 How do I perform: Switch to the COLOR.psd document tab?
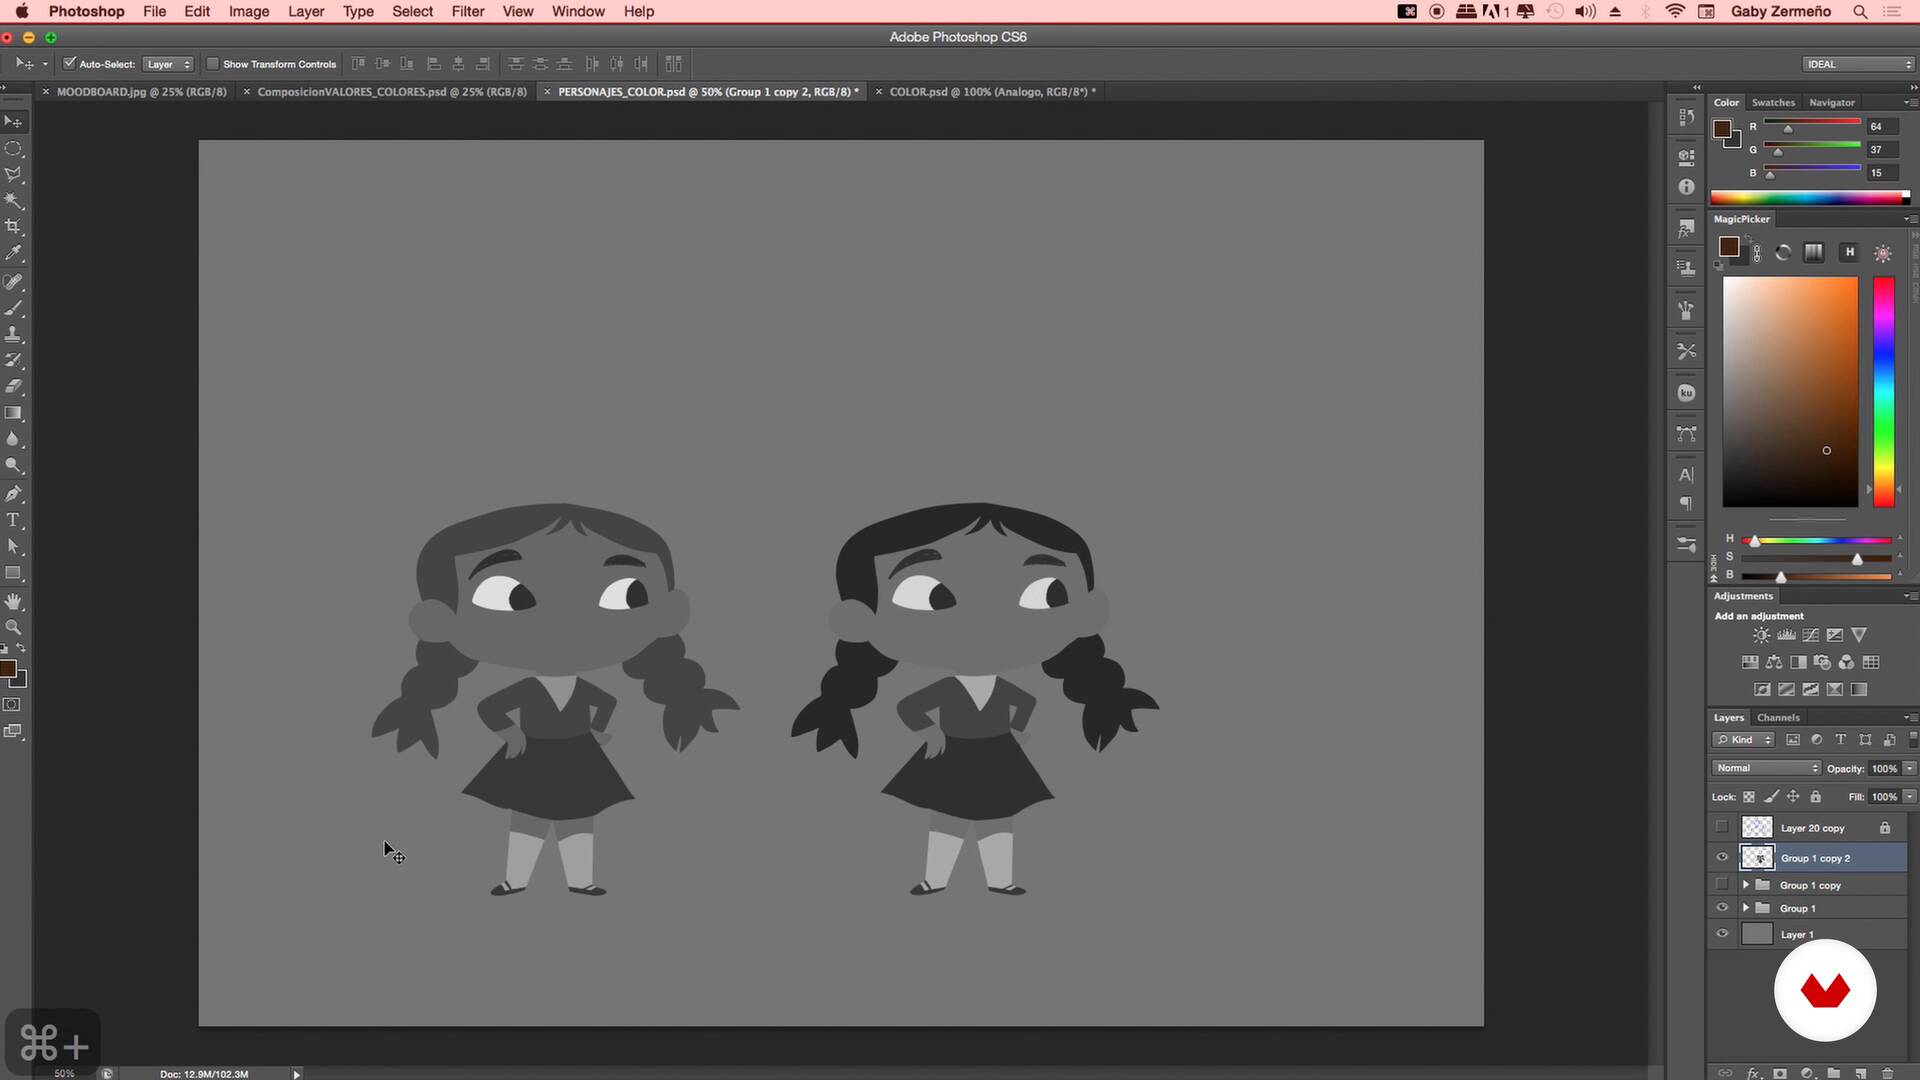(x=992, y=91)
